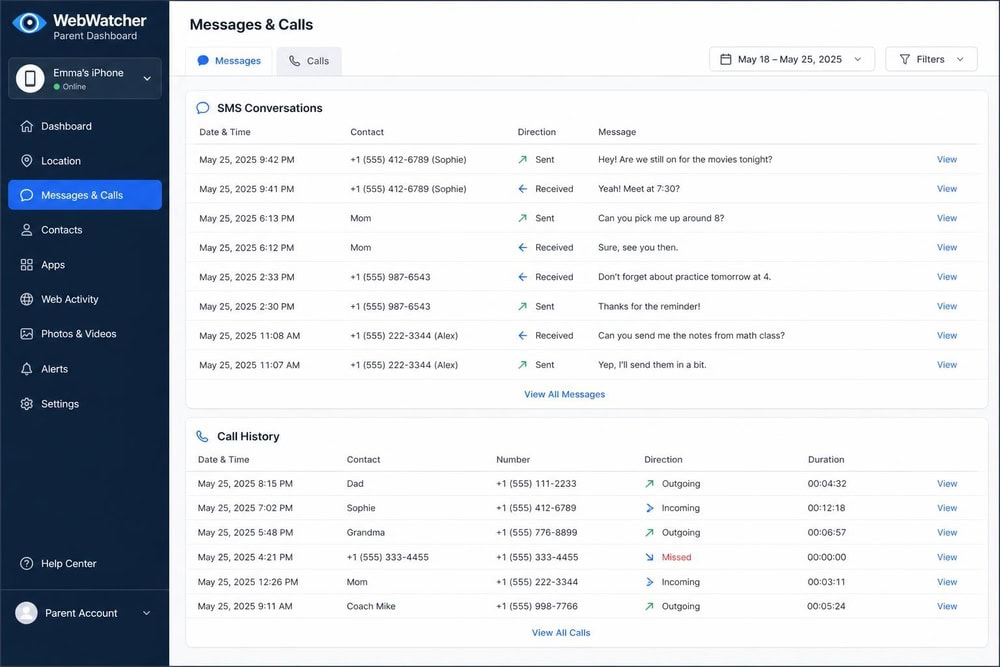
Task: Click the Call History phone icon
Action: pyautogui.click(x=202, y=436)
